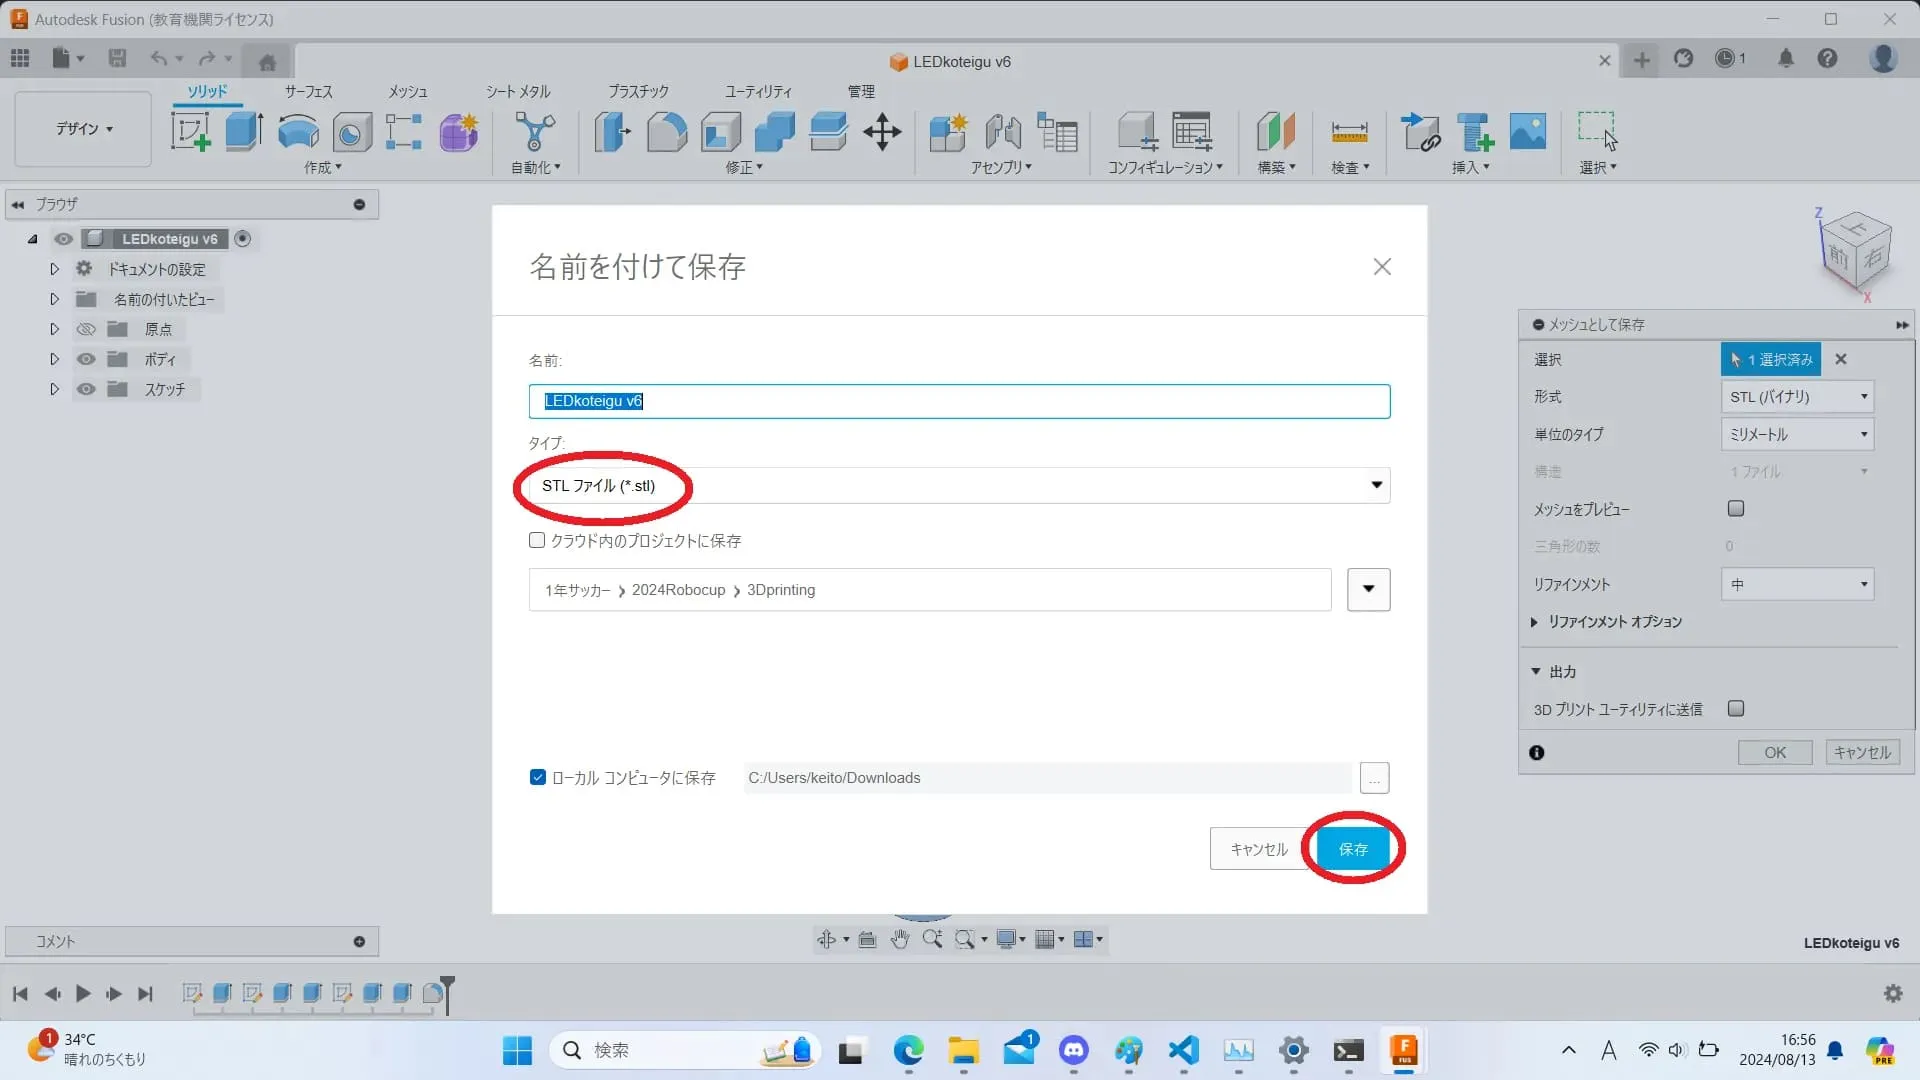Open Visual Studio Code from taskbar

click(x=1183, y=1050)
